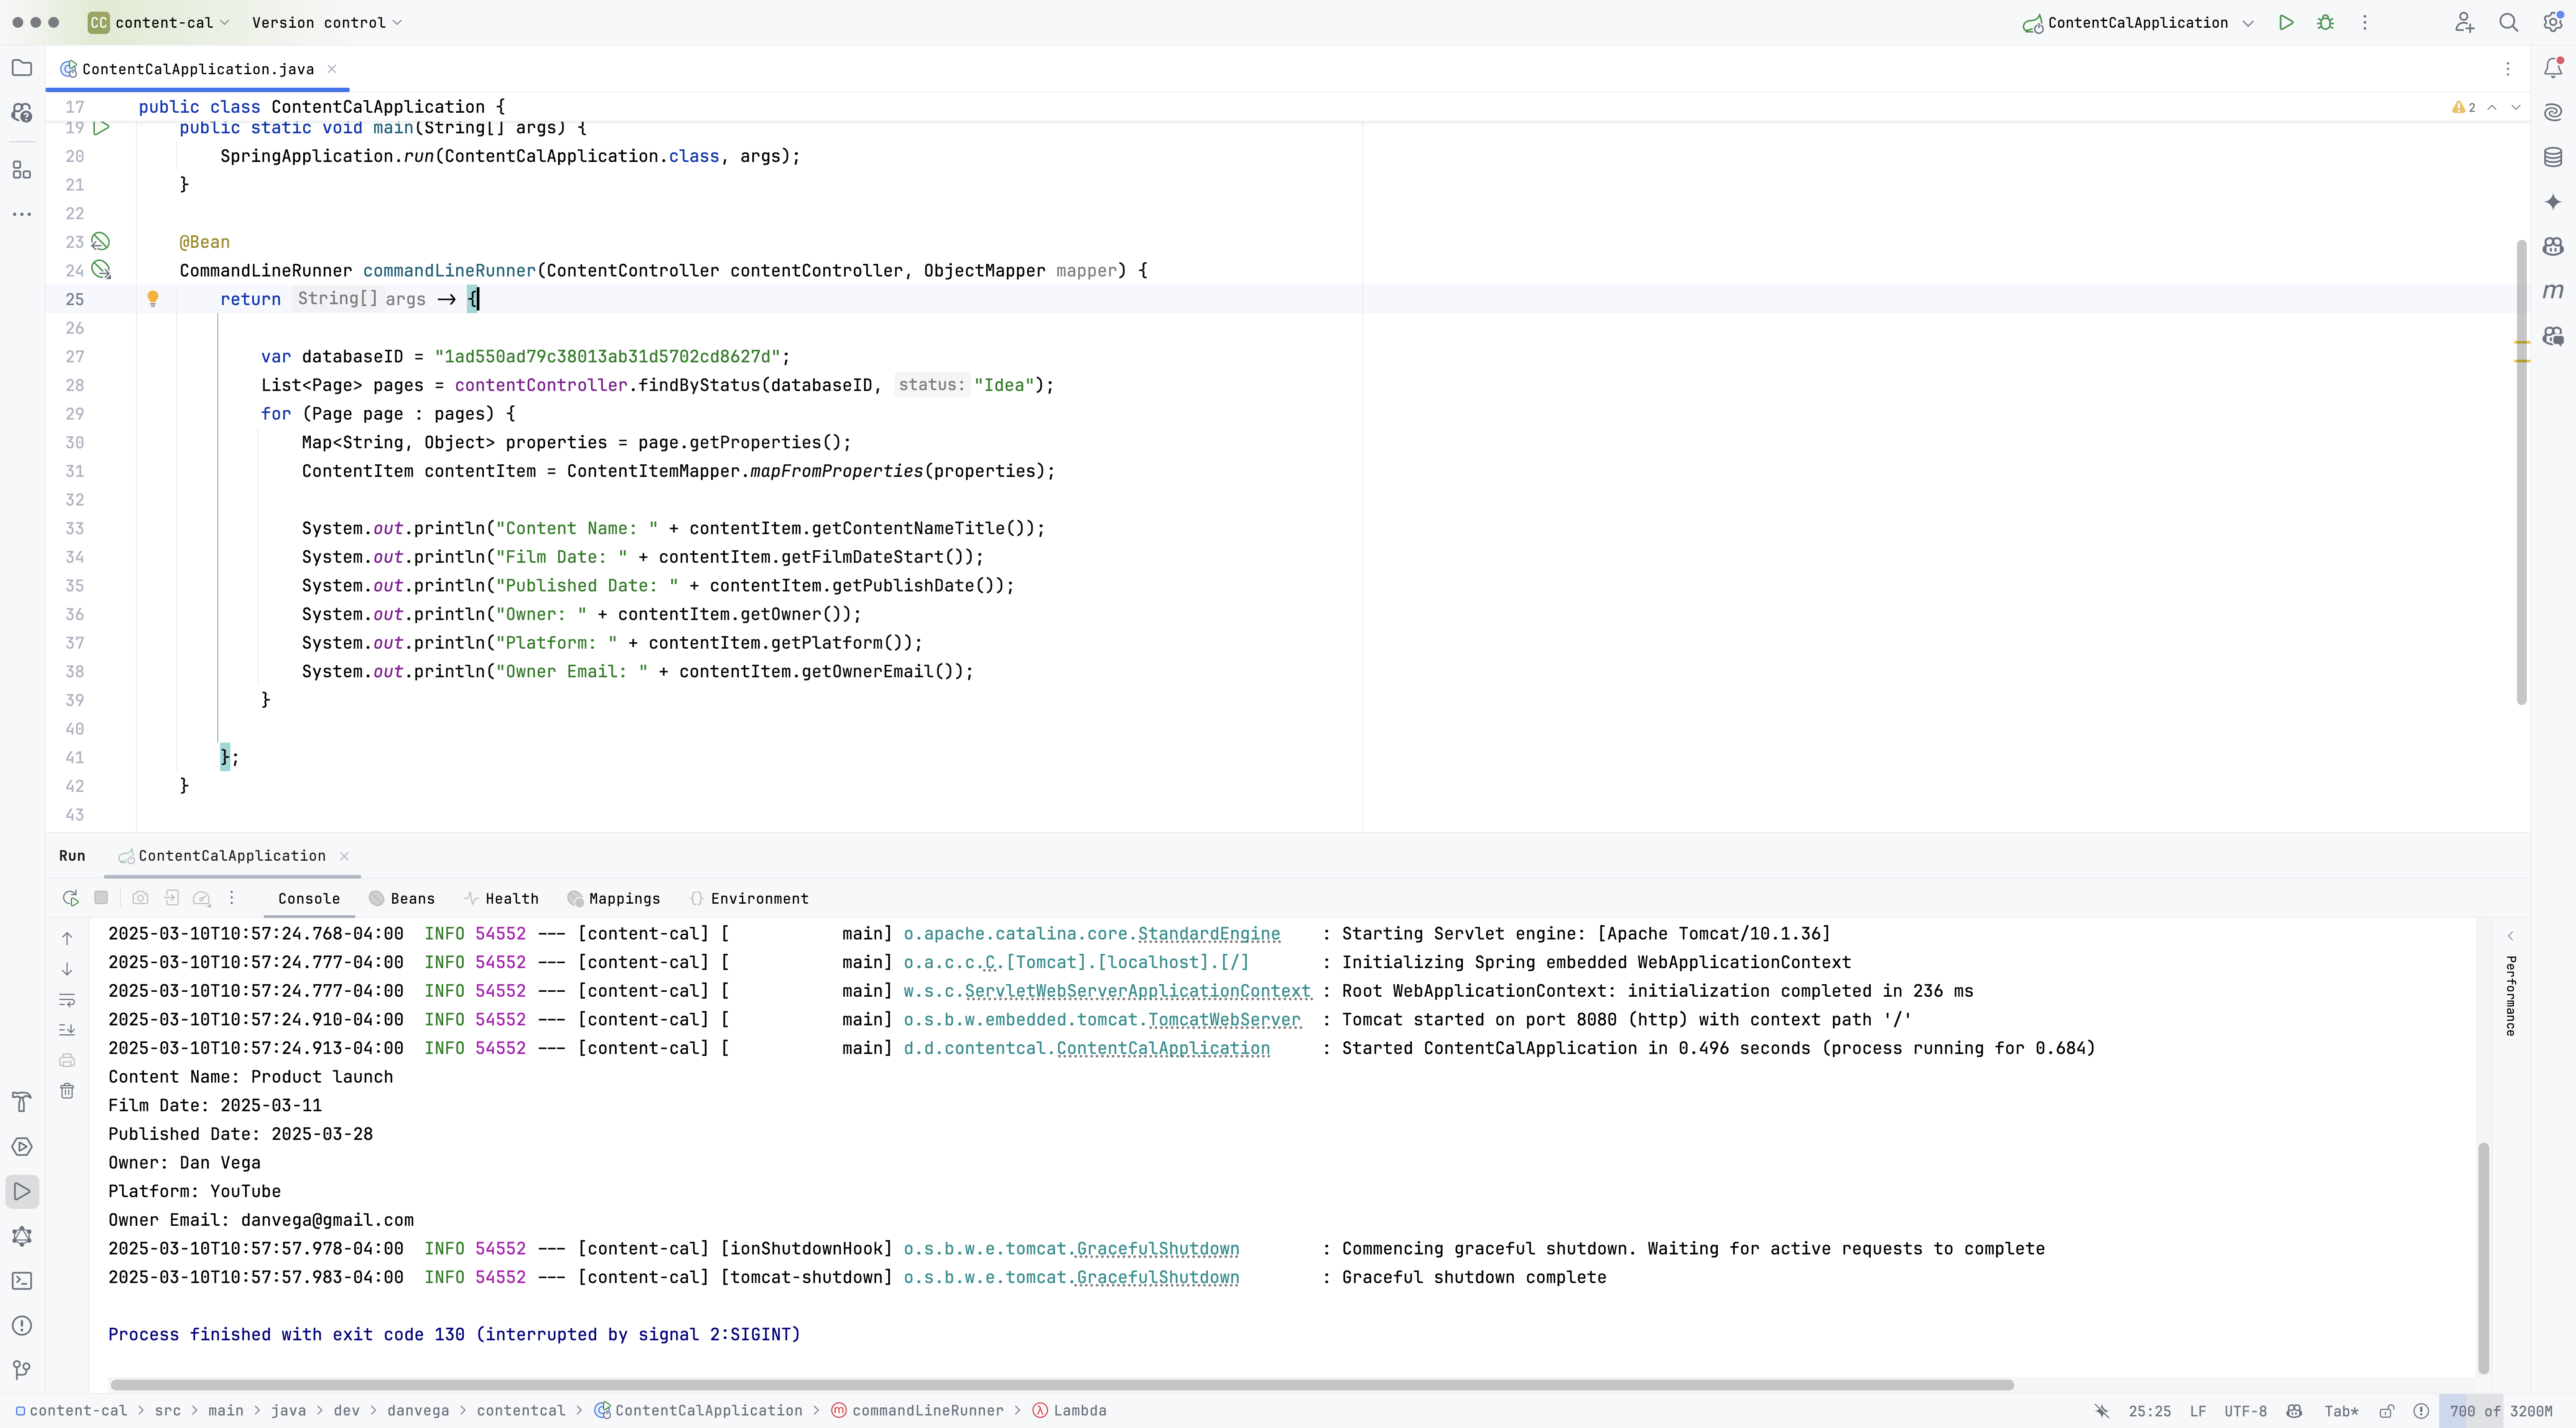Open the Services tool window
2576x1428 pixels.
pyautogui.click(x=22, y=1147)
